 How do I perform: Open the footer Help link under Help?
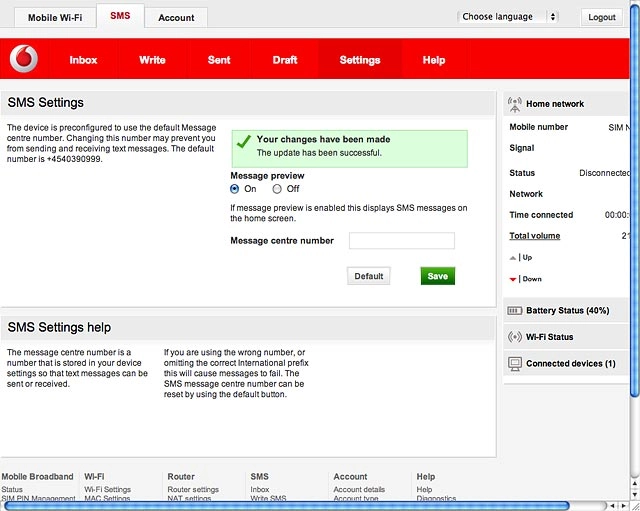tap(424, 489)
